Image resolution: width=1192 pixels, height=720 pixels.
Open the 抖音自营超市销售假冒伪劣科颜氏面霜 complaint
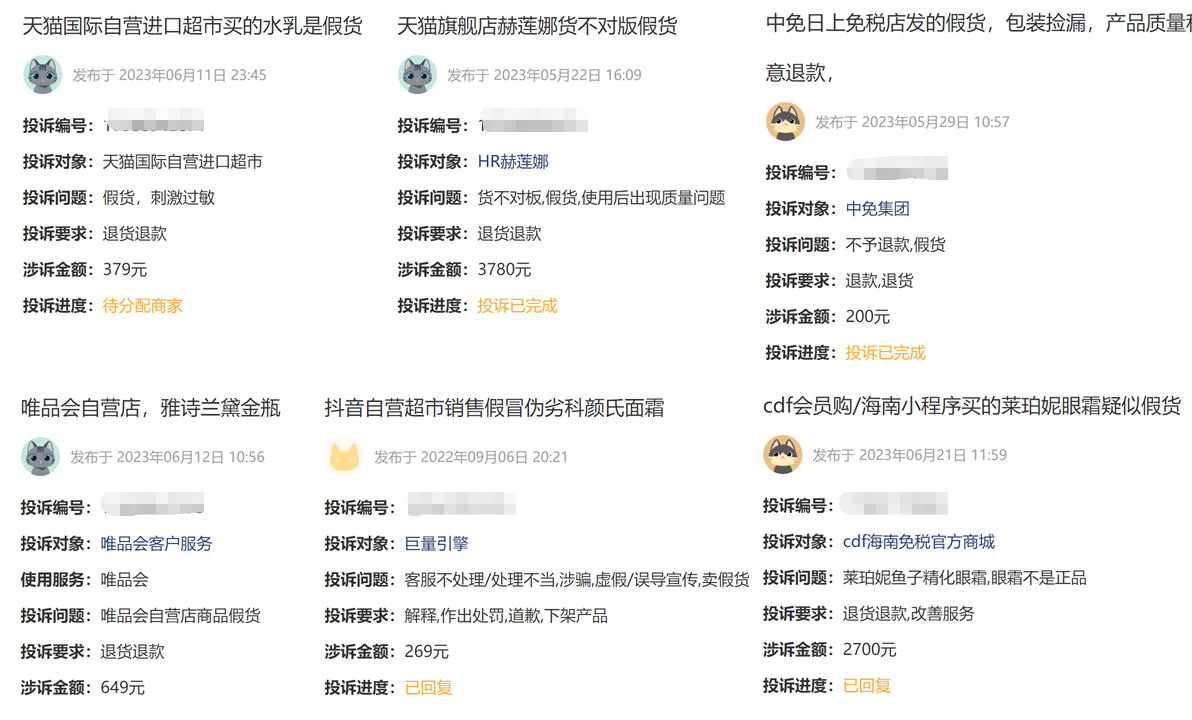coord(494,408)
